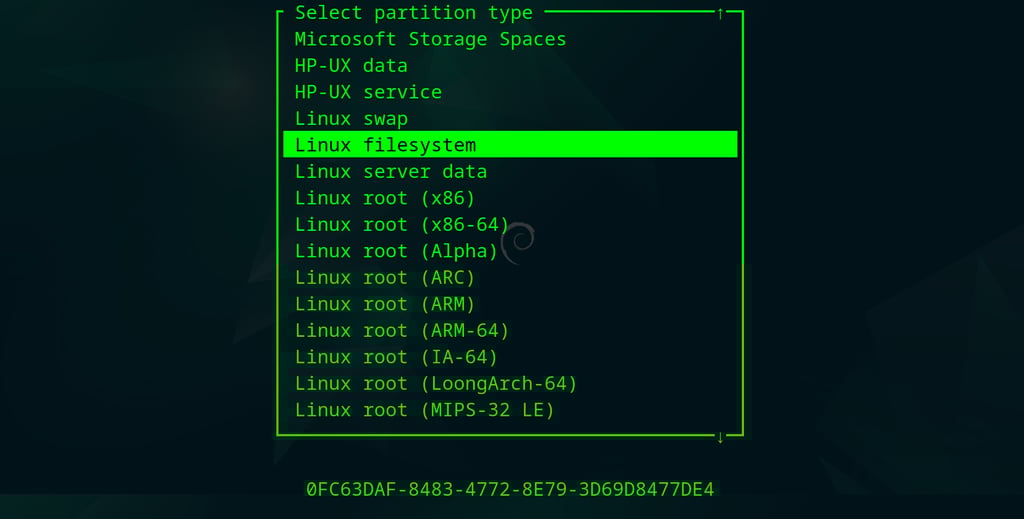Screen dimensions: 1024x519
Task: Pick Linux swap partition type
Action: [351, 119]
